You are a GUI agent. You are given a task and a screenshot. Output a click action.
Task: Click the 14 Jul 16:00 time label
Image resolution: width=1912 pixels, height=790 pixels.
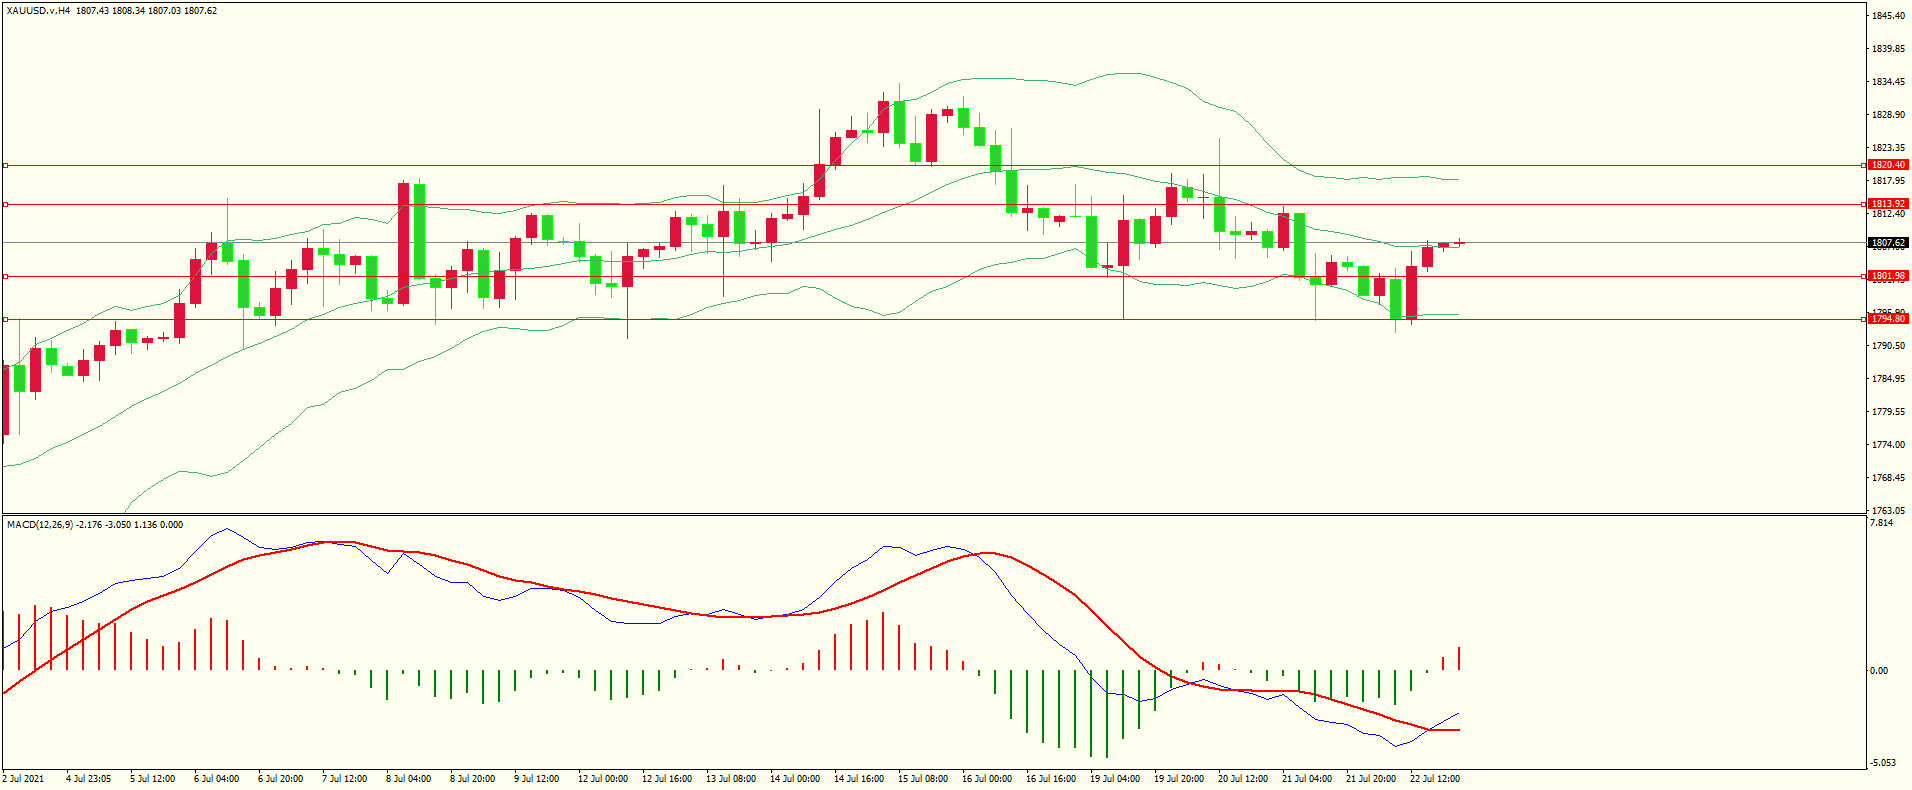[x=859, y=779]
